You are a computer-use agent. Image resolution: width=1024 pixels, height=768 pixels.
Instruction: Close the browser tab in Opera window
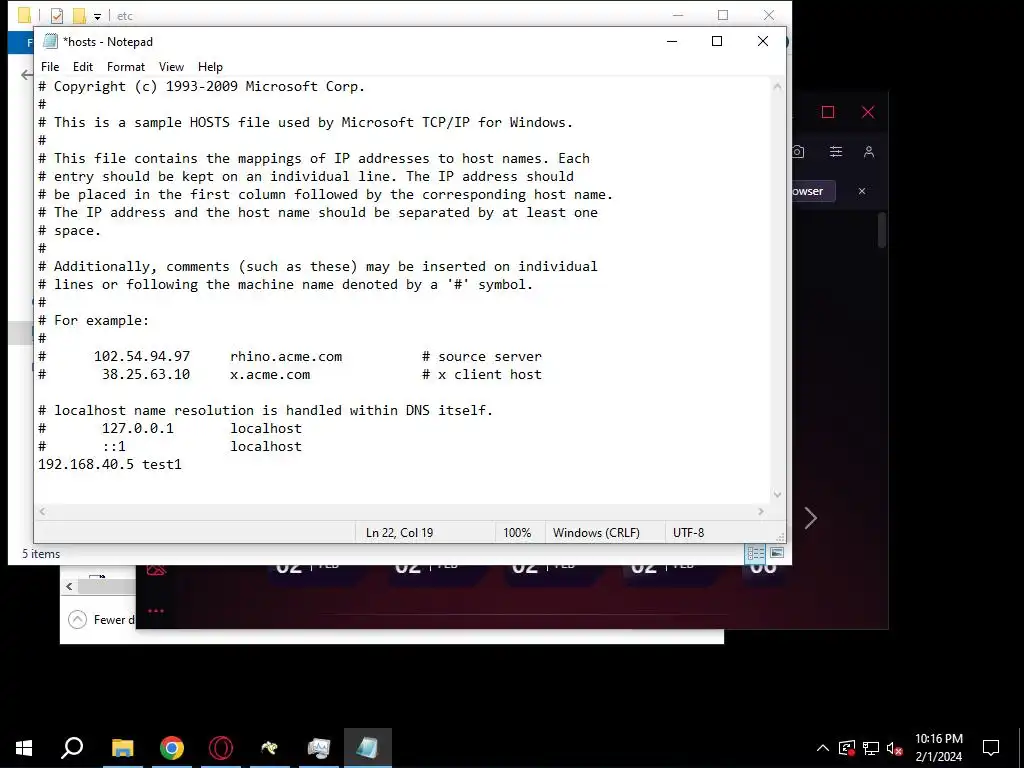[x=862, y=191]
